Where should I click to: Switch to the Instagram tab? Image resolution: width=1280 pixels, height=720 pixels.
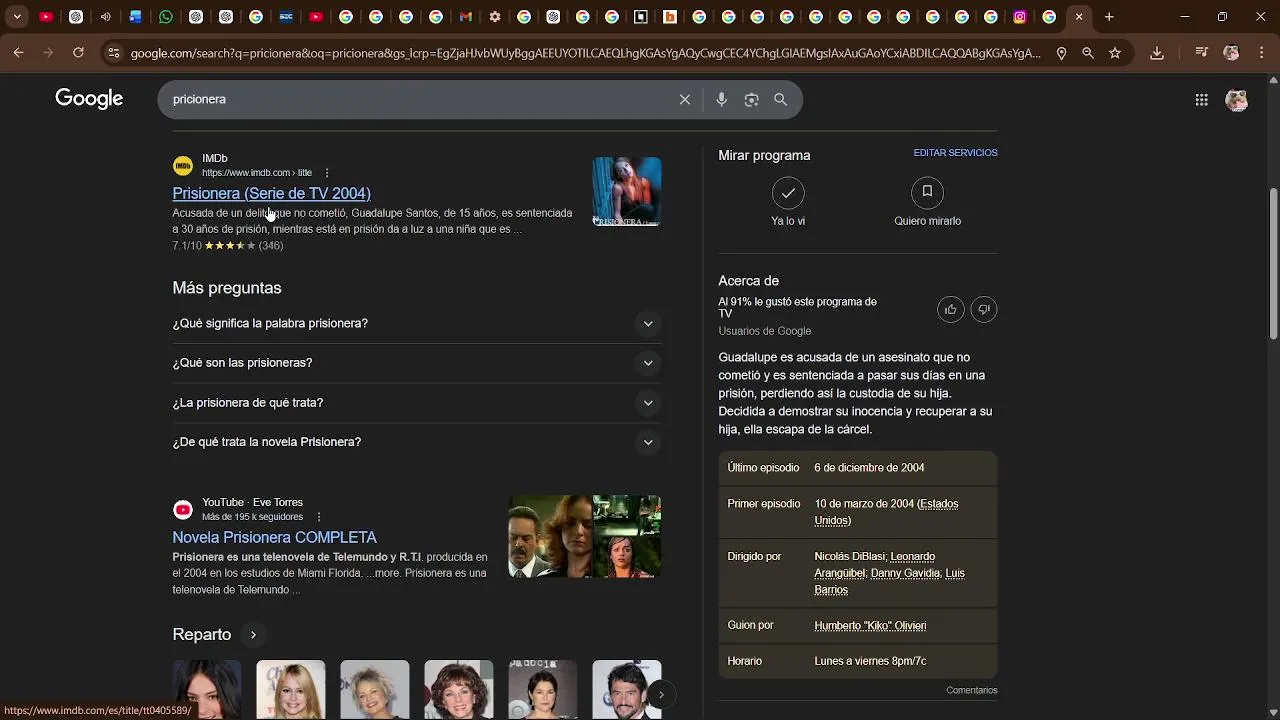pos(1020,17)
